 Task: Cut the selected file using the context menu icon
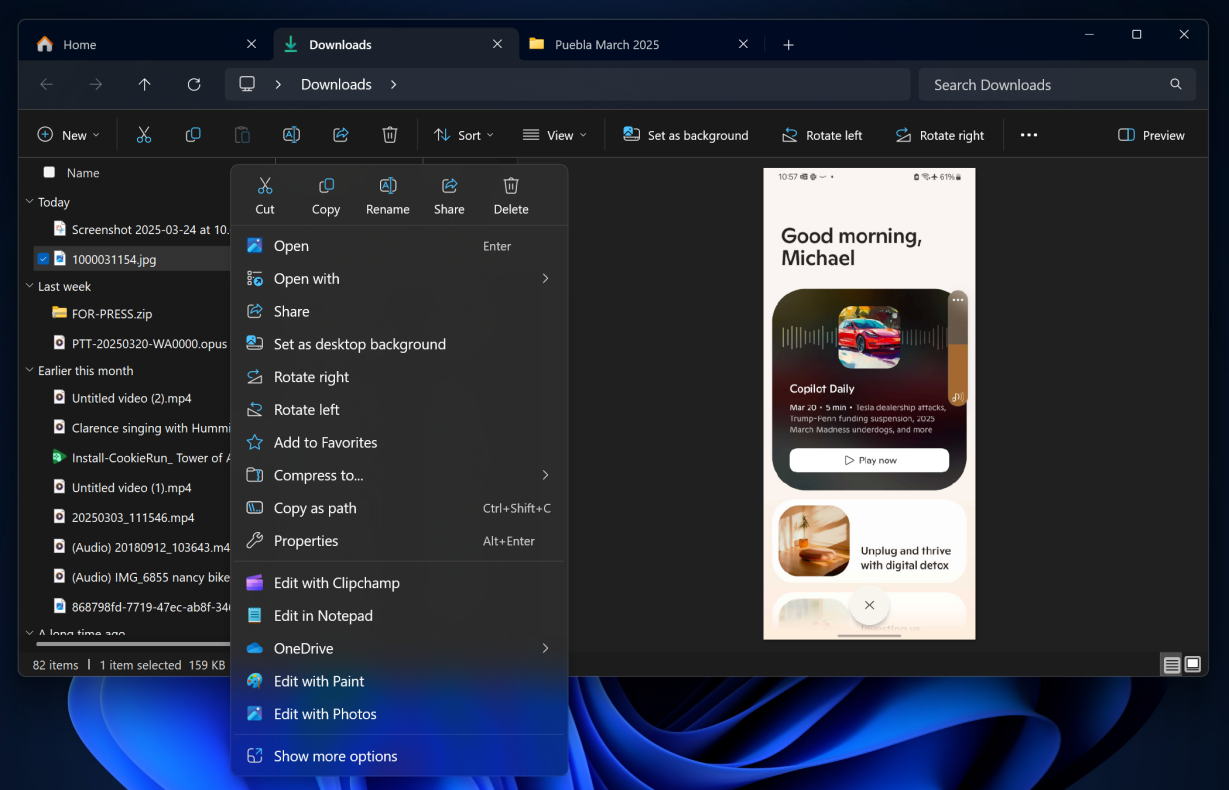coord(265,195)
